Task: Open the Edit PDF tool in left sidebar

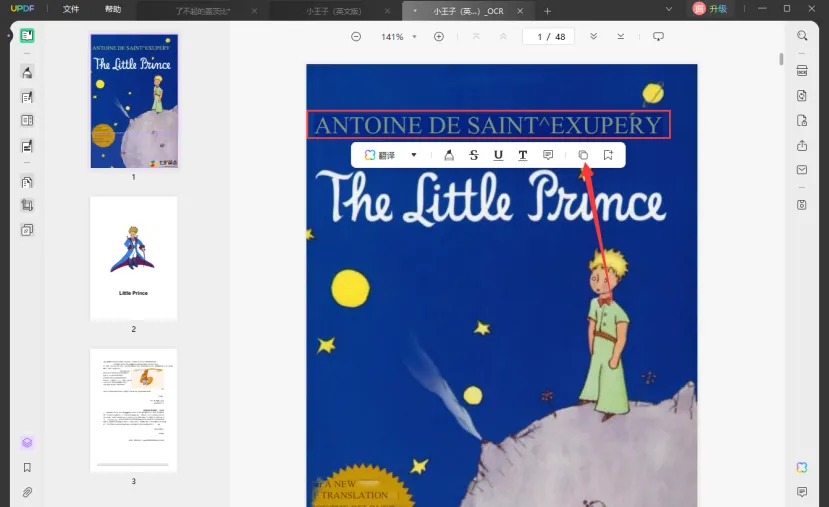Action: (x=27, y=97)
